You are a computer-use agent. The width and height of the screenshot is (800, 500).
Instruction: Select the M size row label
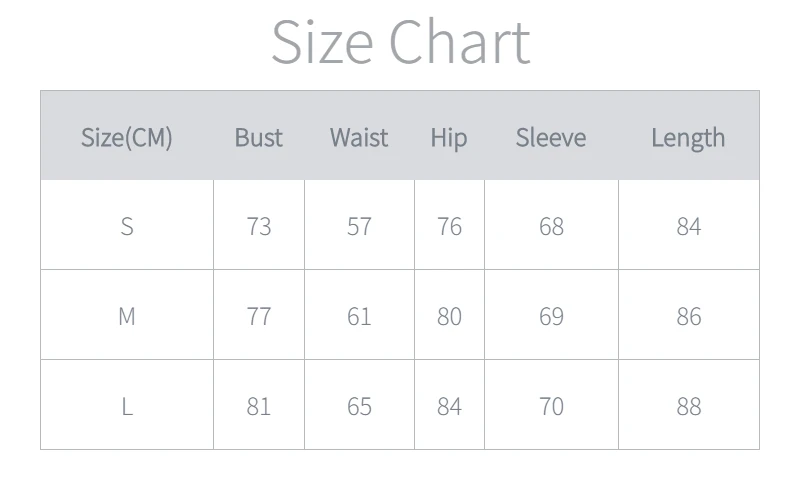[127, 316]
